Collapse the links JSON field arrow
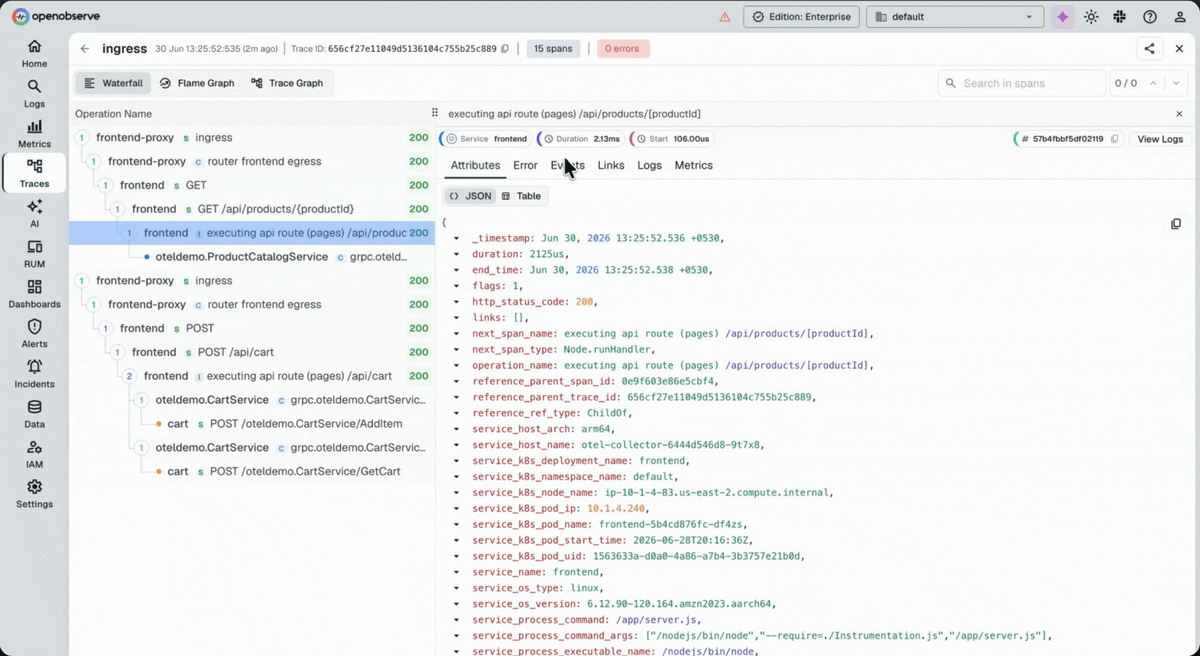1200x656 pixels. (456, 318)
